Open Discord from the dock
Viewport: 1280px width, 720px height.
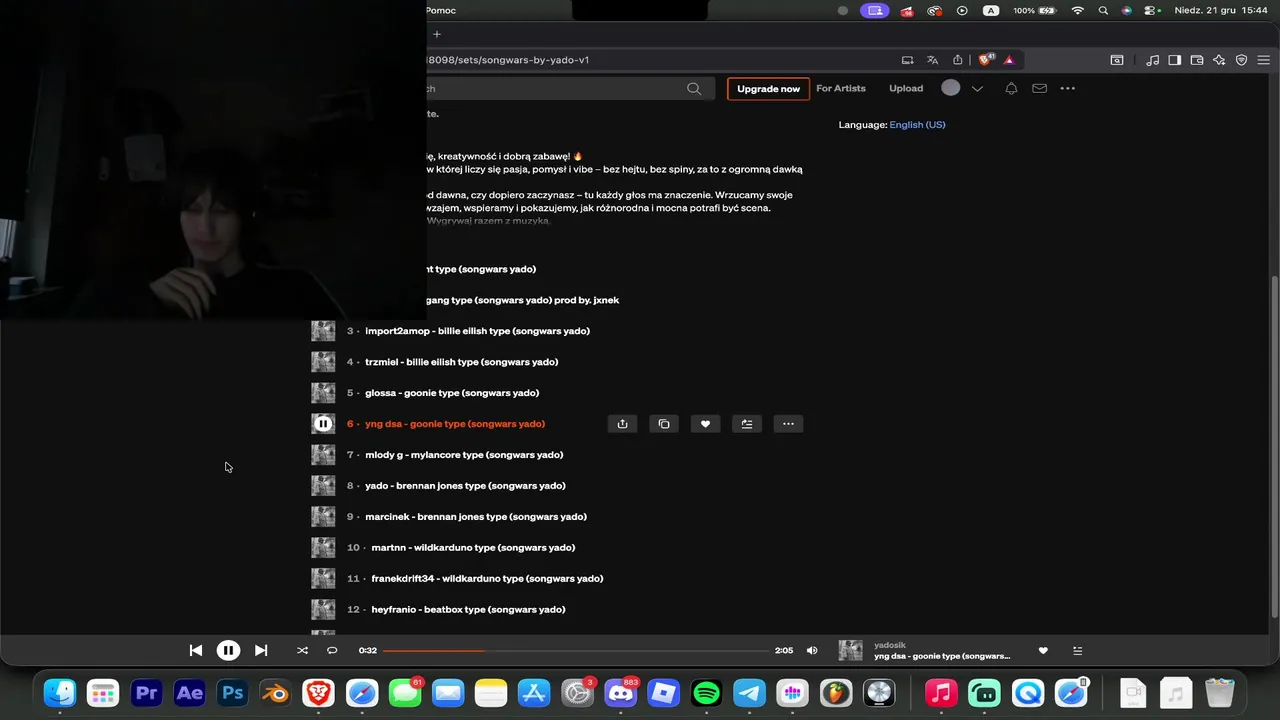click(620, 693)
